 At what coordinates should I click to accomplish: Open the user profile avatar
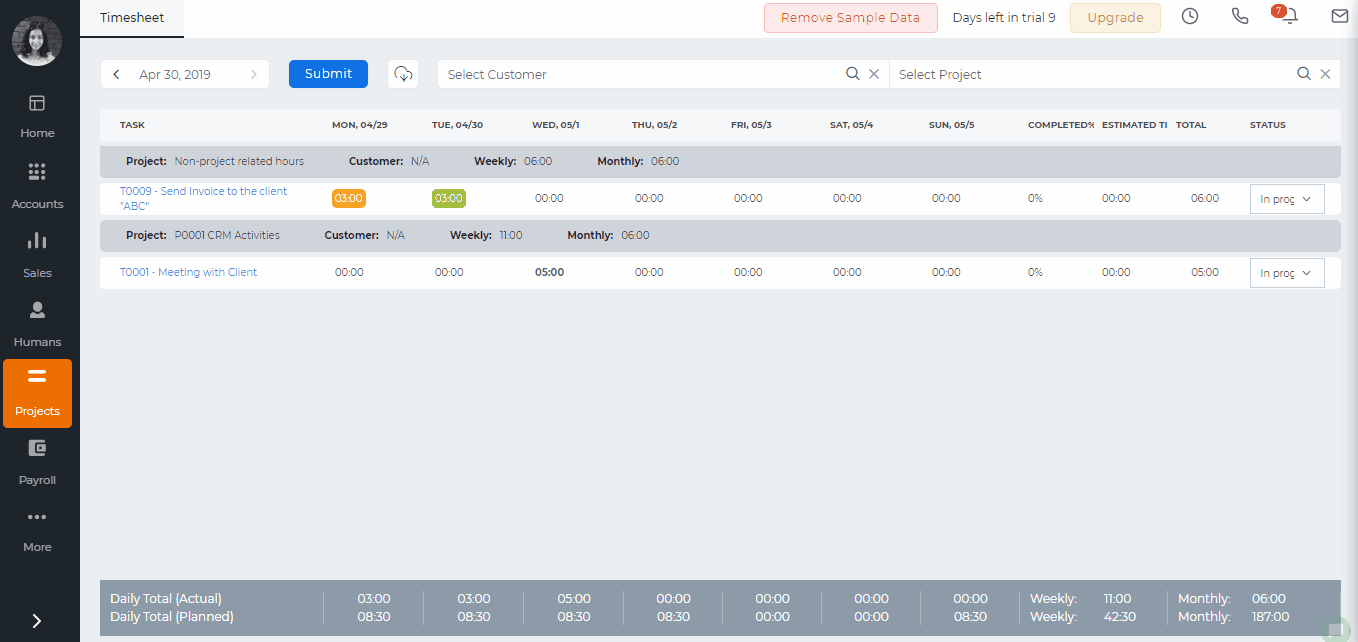[x=37, y=41]
